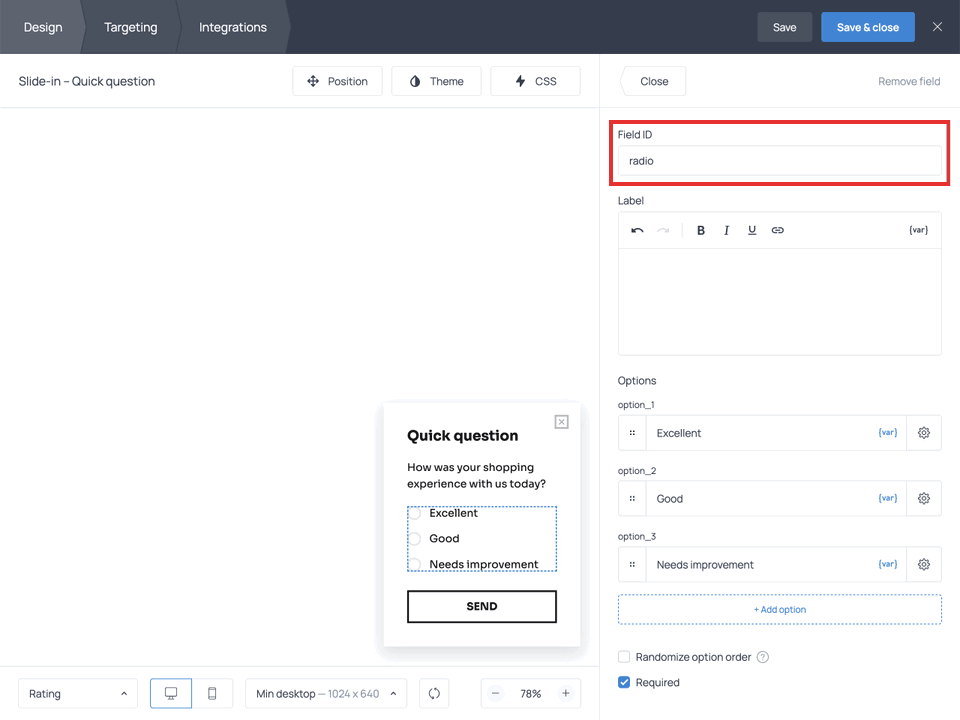The width and height of the screenshot is (960, 720).
Task: Apply italic formatting to the label text
Action: (x=726, y=229)
